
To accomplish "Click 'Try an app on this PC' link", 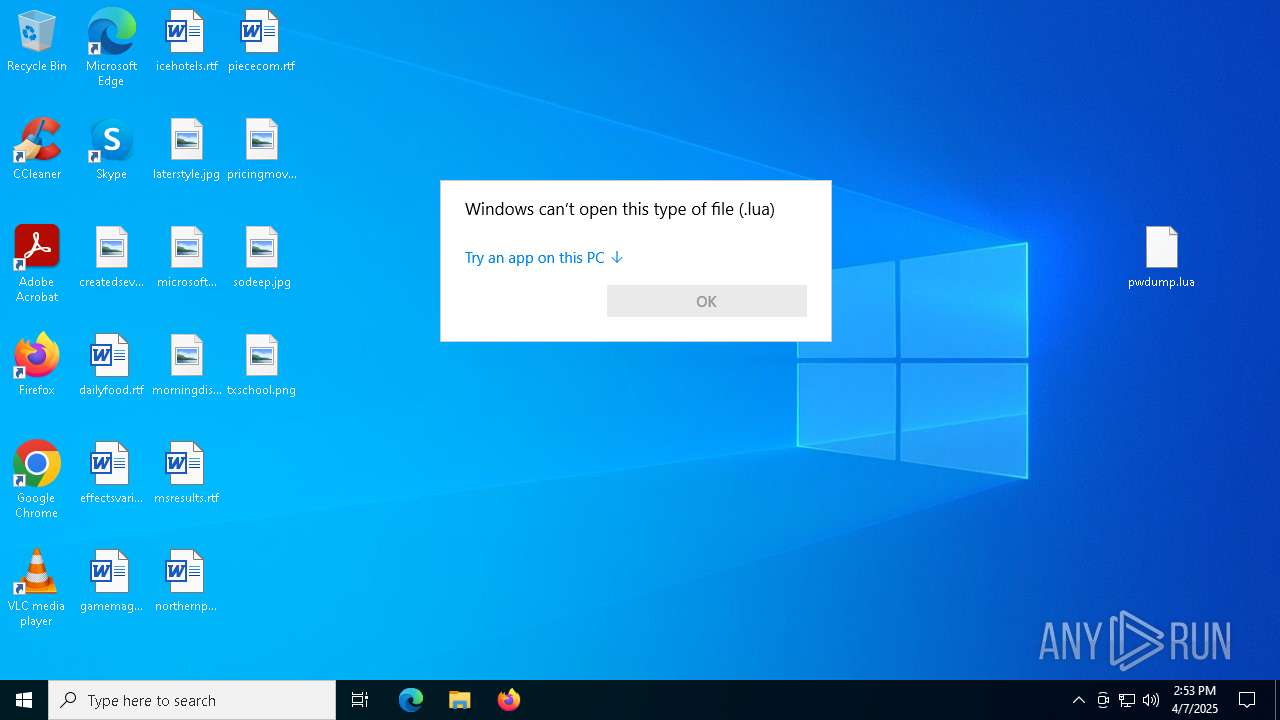I will (x=544, y=258).
